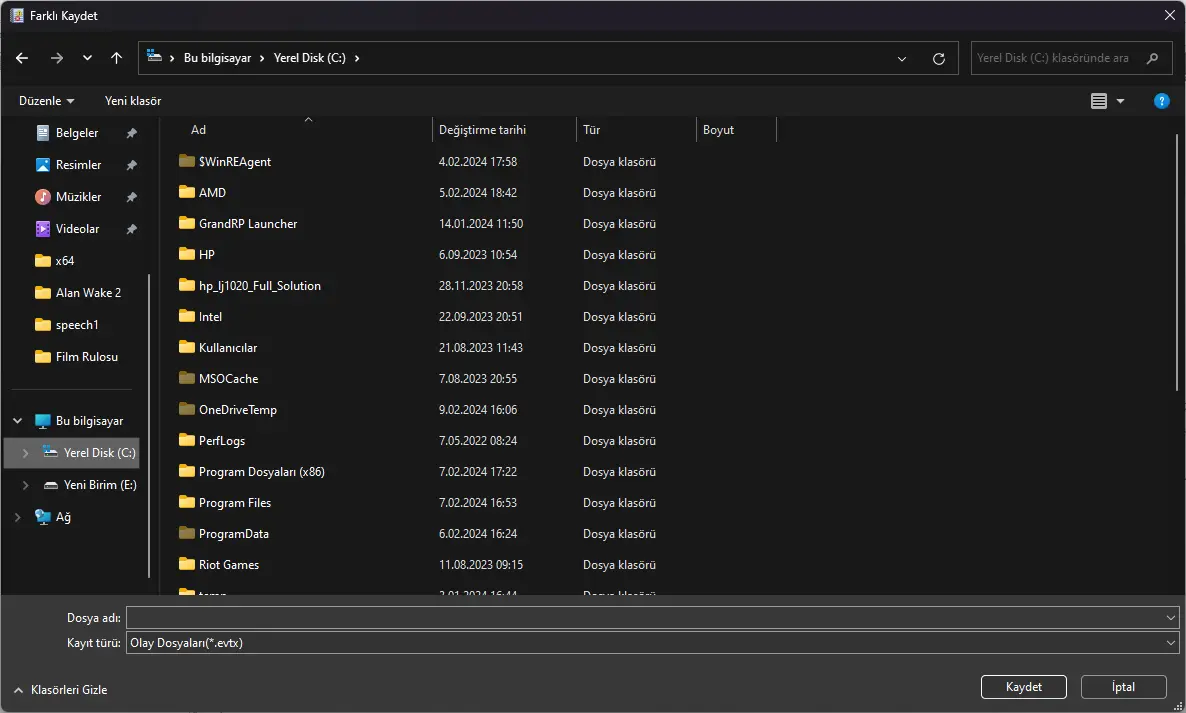Go forward with the right arrow

tap(57, 58)
